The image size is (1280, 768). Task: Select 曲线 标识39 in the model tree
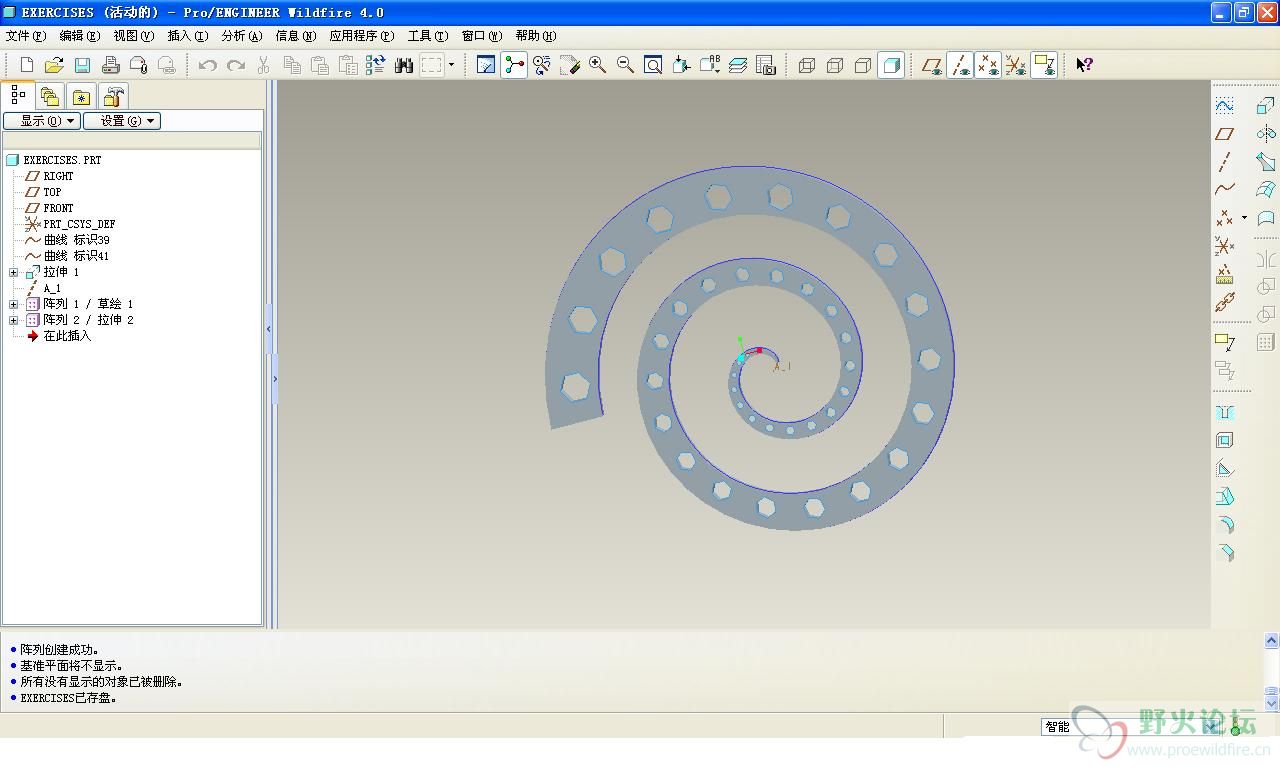76,240
